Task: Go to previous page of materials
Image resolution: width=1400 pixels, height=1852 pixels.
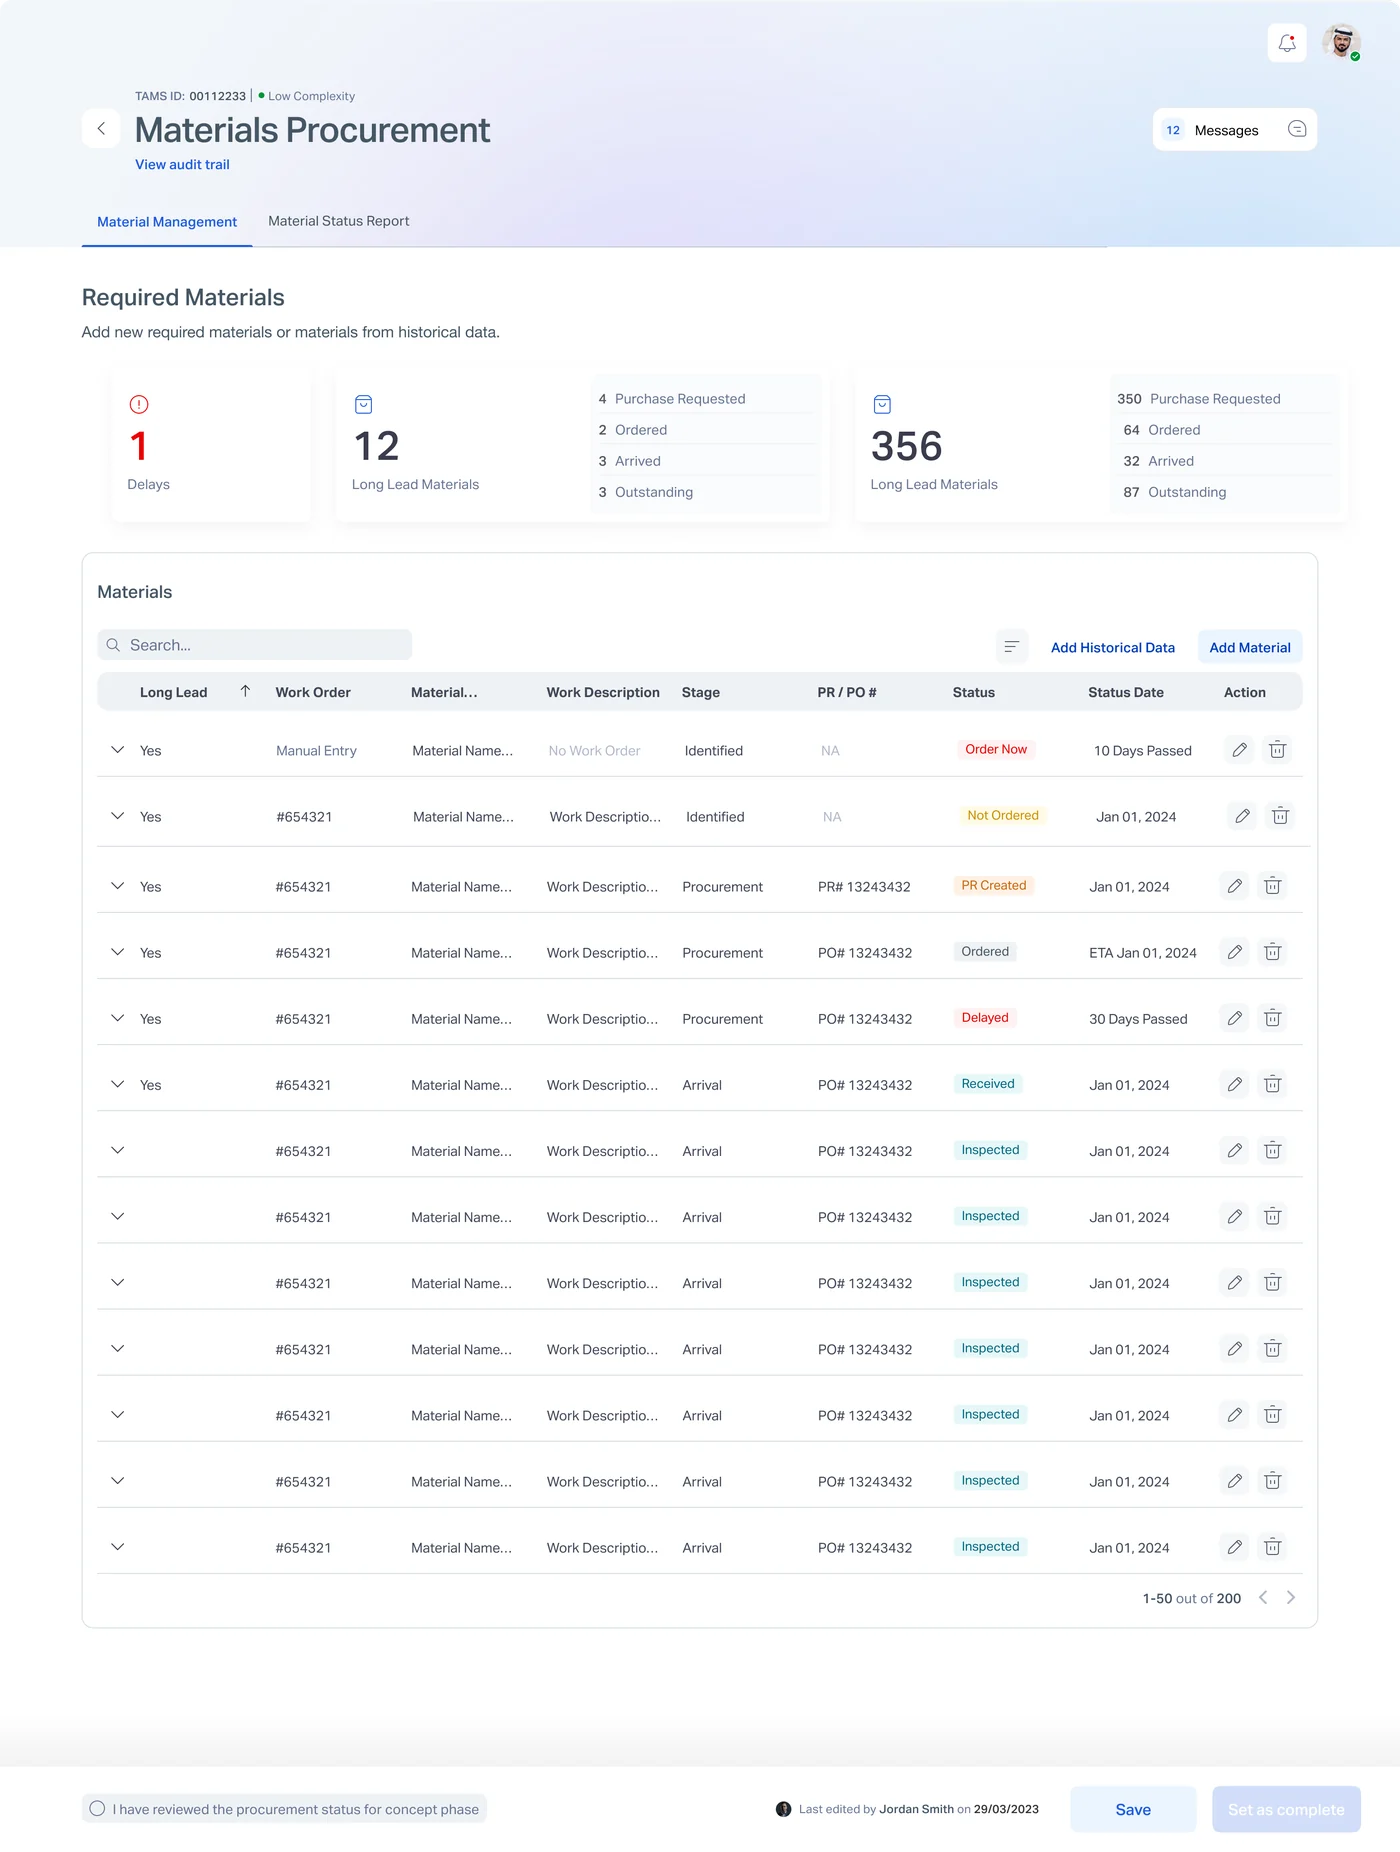Action: 1263,1597
